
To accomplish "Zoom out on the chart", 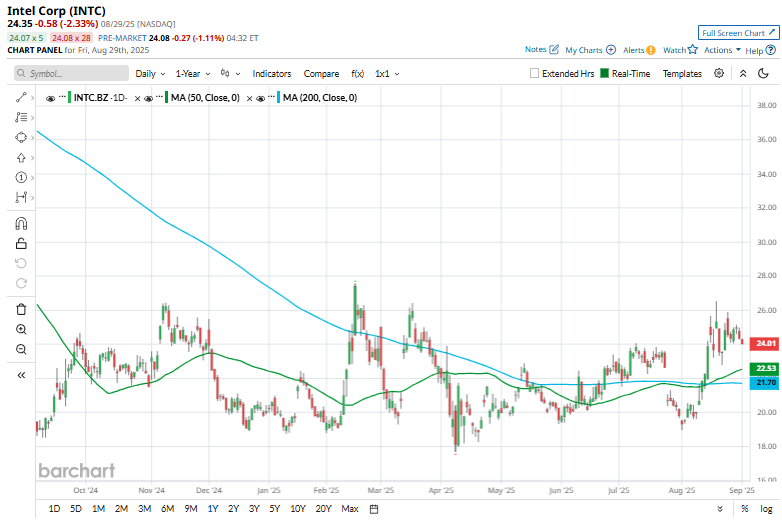I will point(21,349).
